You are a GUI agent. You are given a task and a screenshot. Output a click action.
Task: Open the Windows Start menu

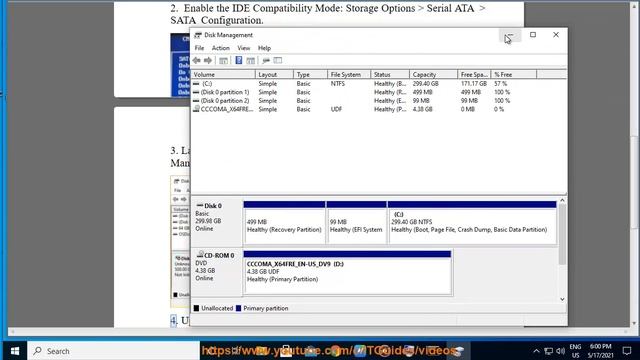(x=15, y=351)
